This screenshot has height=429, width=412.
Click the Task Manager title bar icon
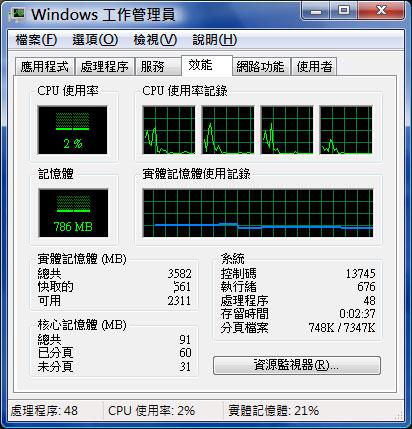pos(17,15)
